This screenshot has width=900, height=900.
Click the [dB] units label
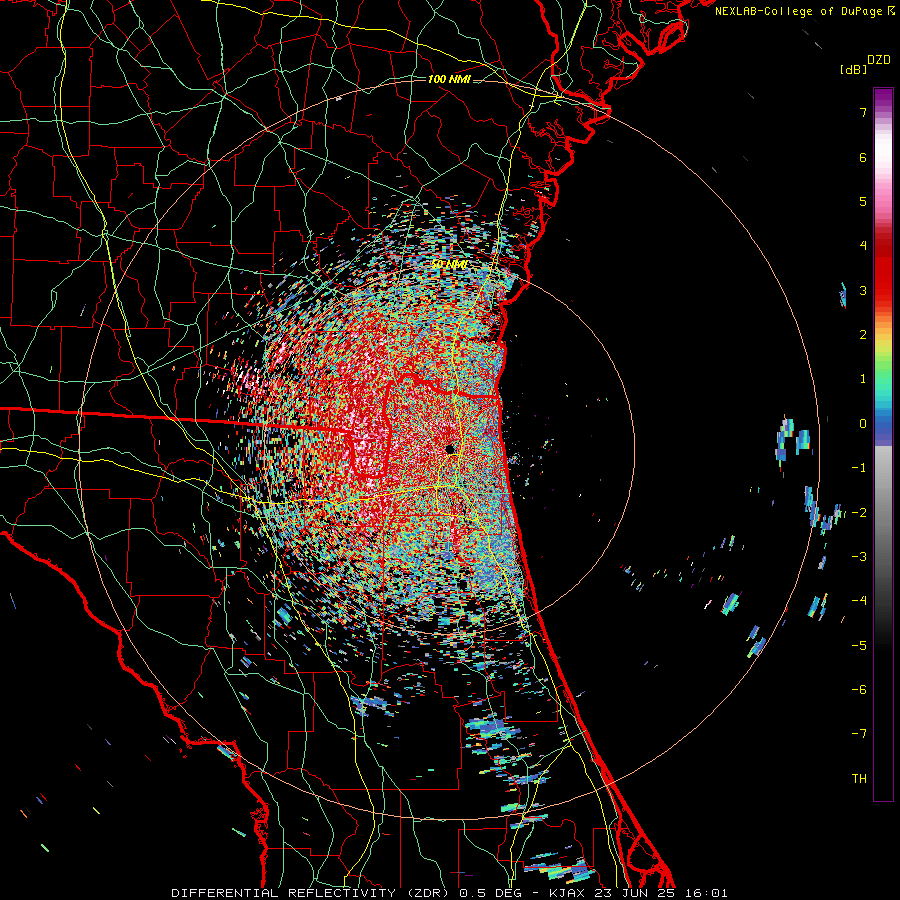854,69
